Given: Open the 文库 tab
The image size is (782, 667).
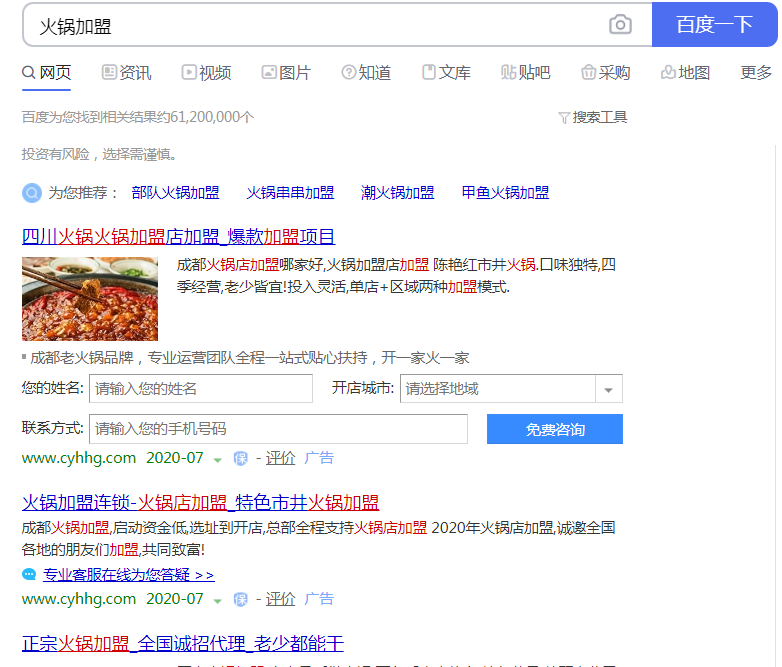Looking at the screenshot, I should 446,73.
